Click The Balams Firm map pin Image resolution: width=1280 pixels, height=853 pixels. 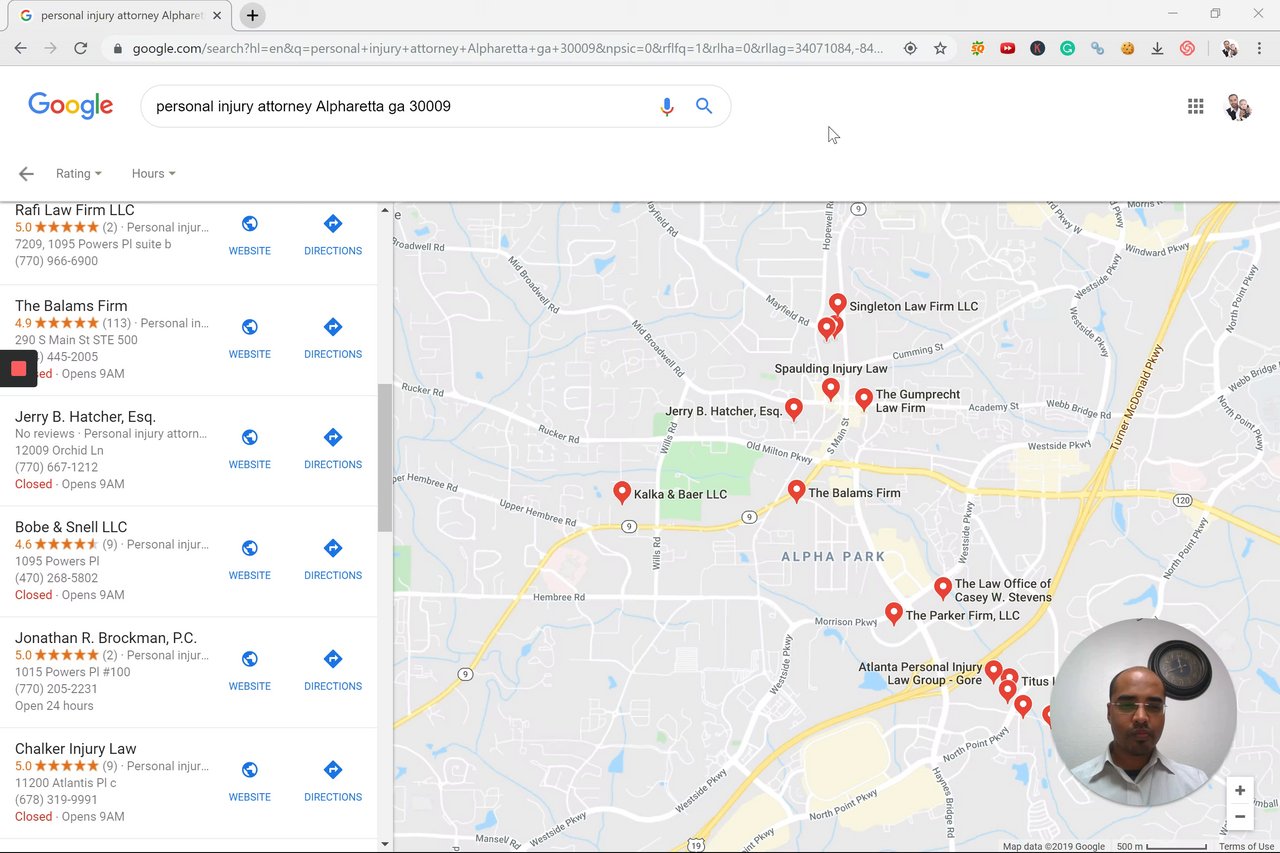coord(796,491)
